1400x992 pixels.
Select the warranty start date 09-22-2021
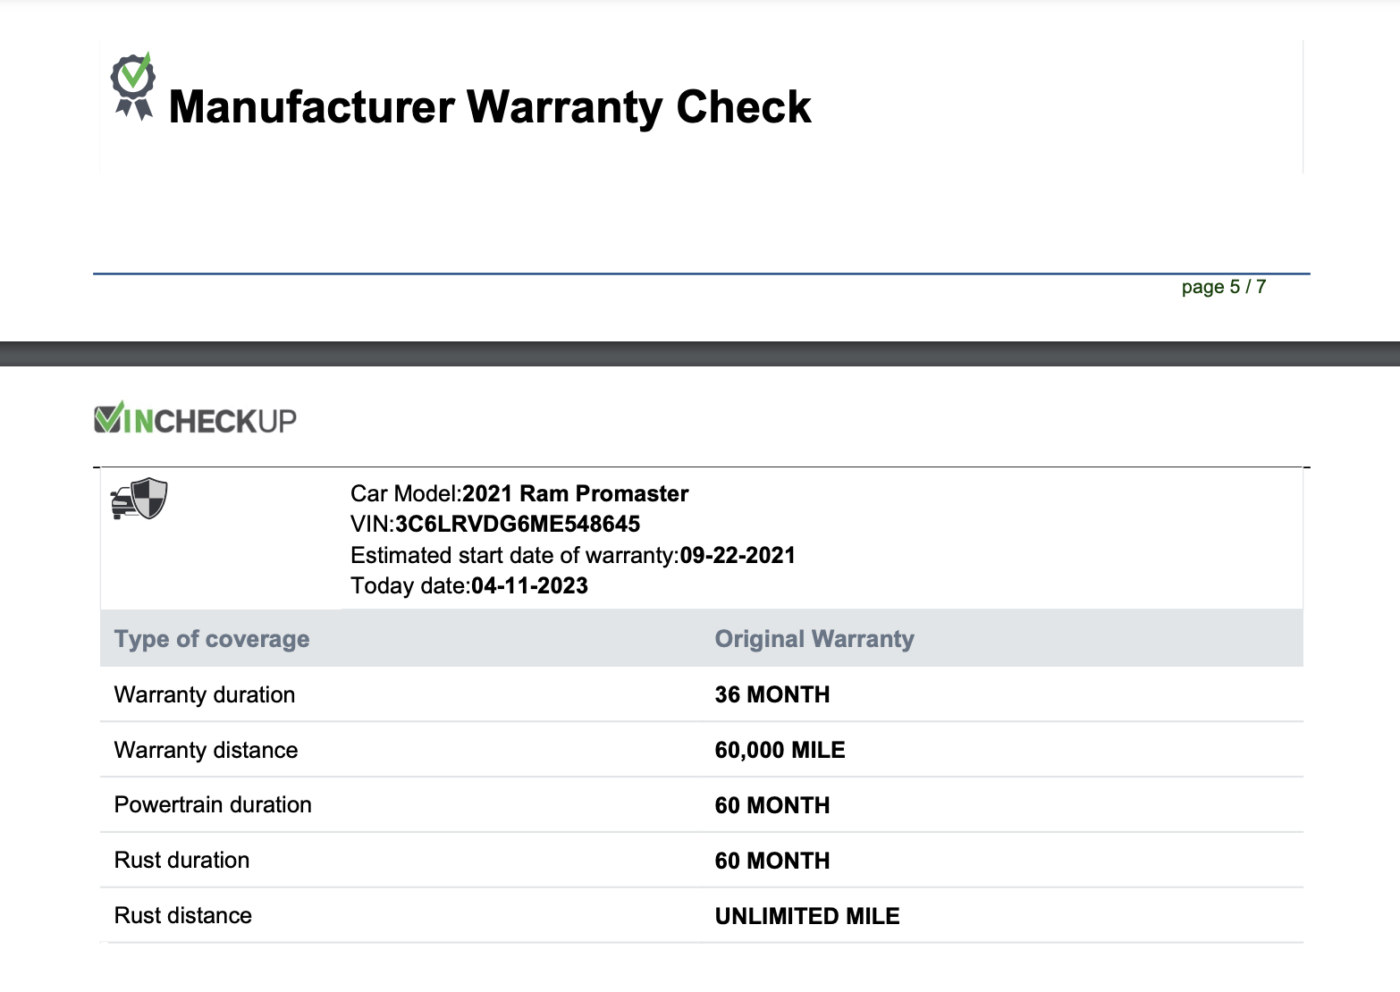(738, 556)
